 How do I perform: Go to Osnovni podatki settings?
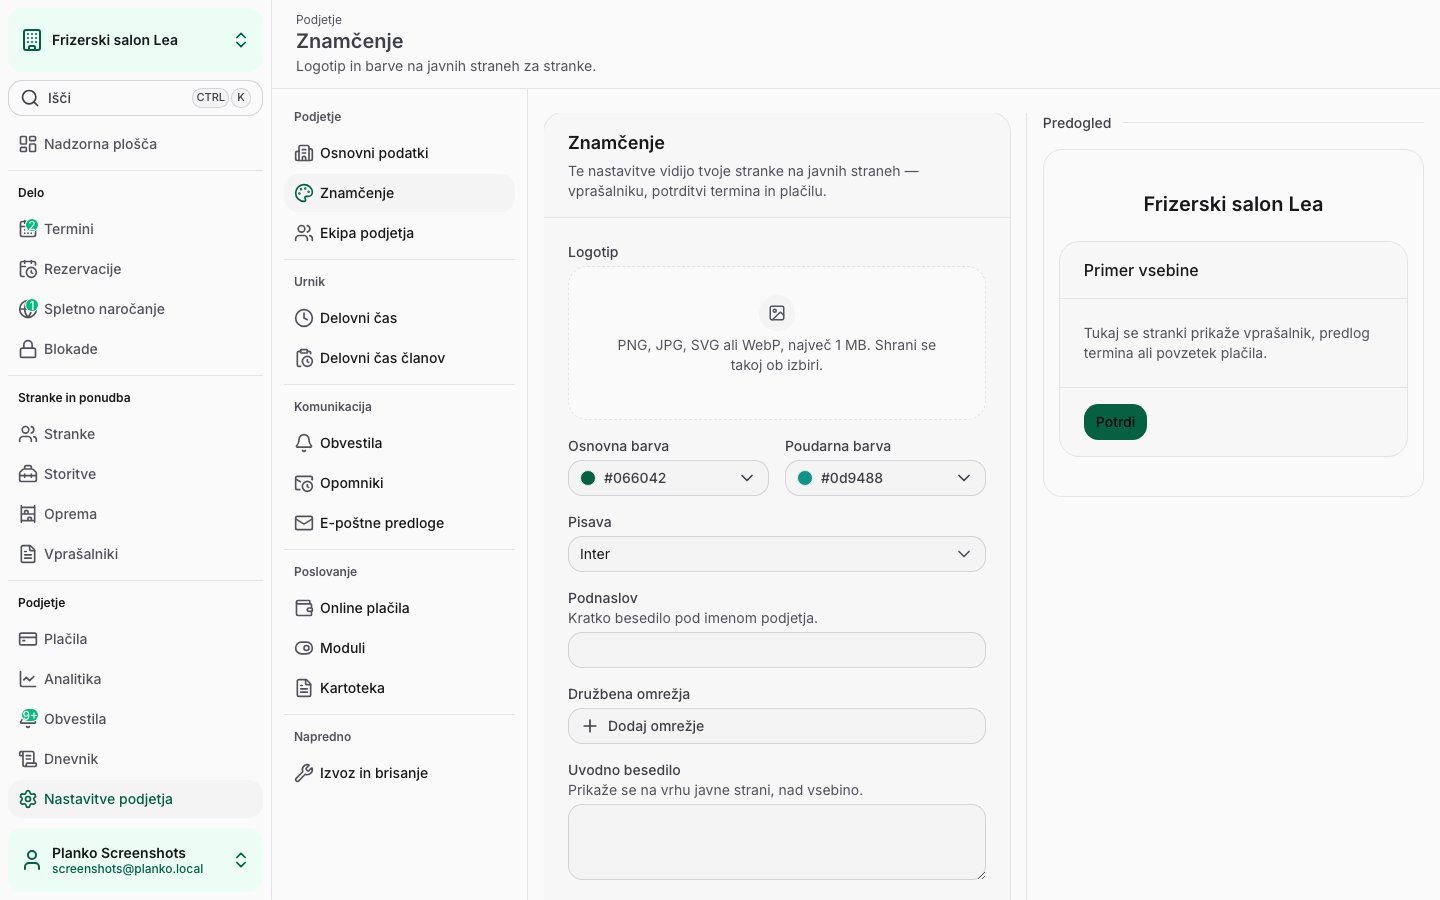point(399,153)
